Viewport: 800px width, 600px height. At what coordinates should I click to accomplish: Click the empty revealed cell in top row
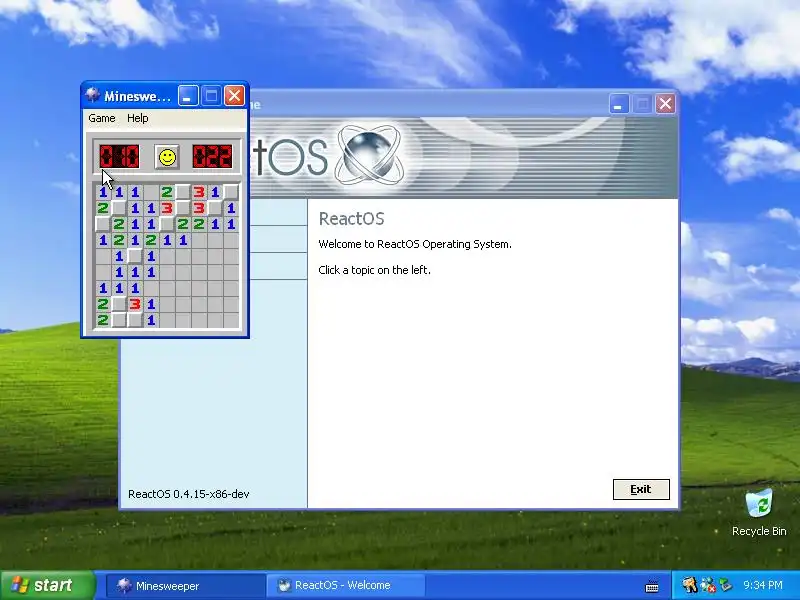[x=151, y=192]
